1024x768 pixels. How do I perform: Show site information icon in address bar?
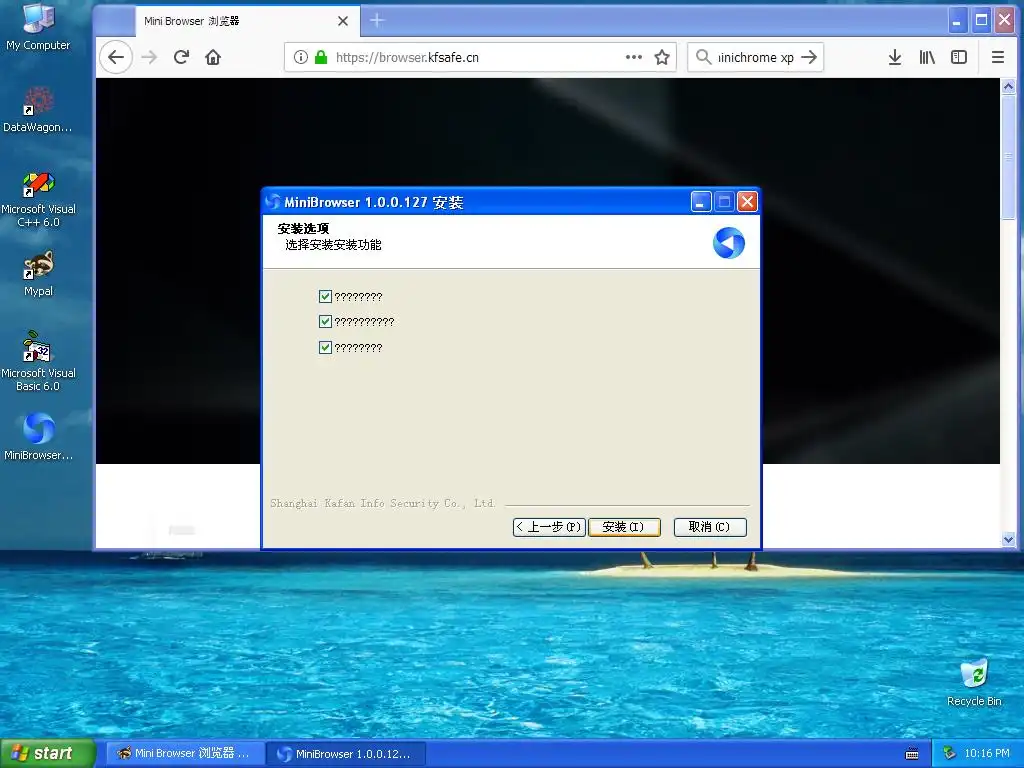[x=300, y=57]
